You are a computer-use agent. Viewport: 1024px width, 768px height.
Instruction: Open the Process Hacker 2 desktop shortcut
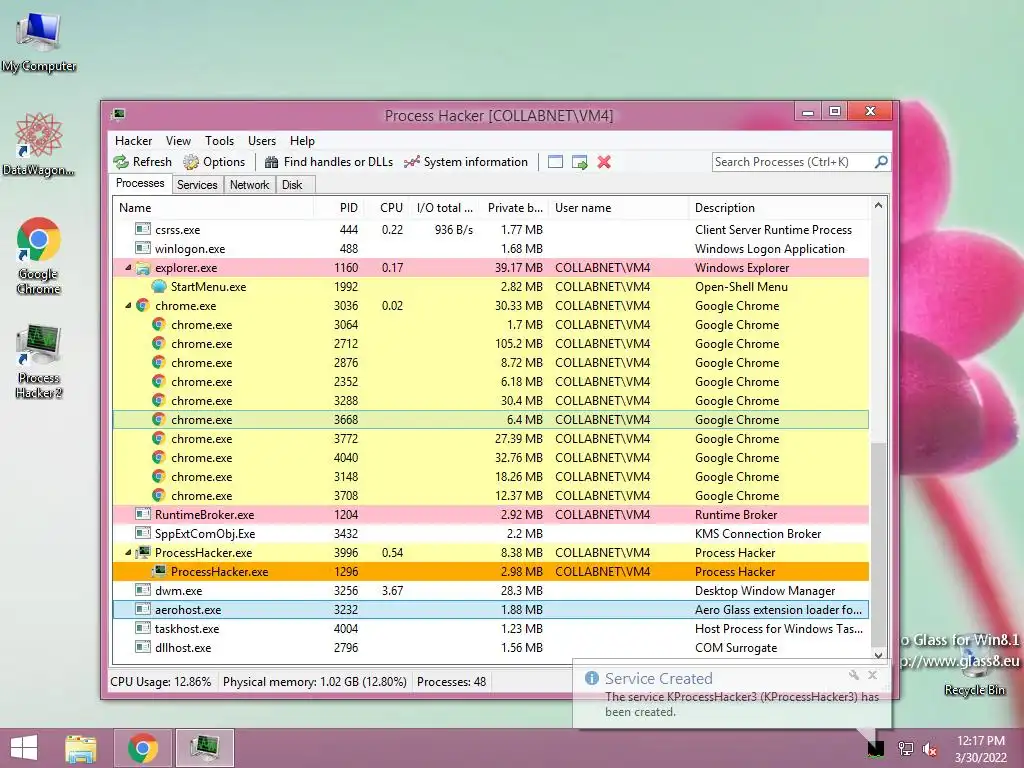(x=39, y=361)
